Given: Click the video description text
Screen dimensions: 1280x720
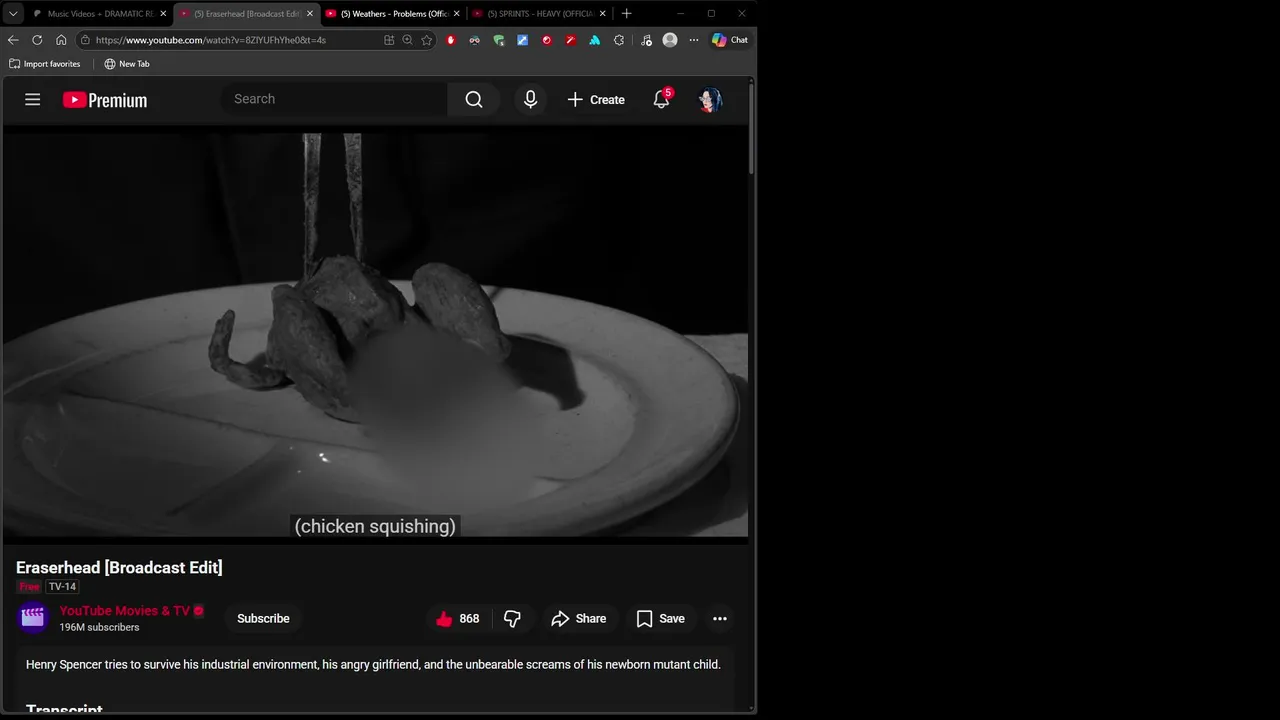Looking at the screenshot, I should (x=373, y=665).
